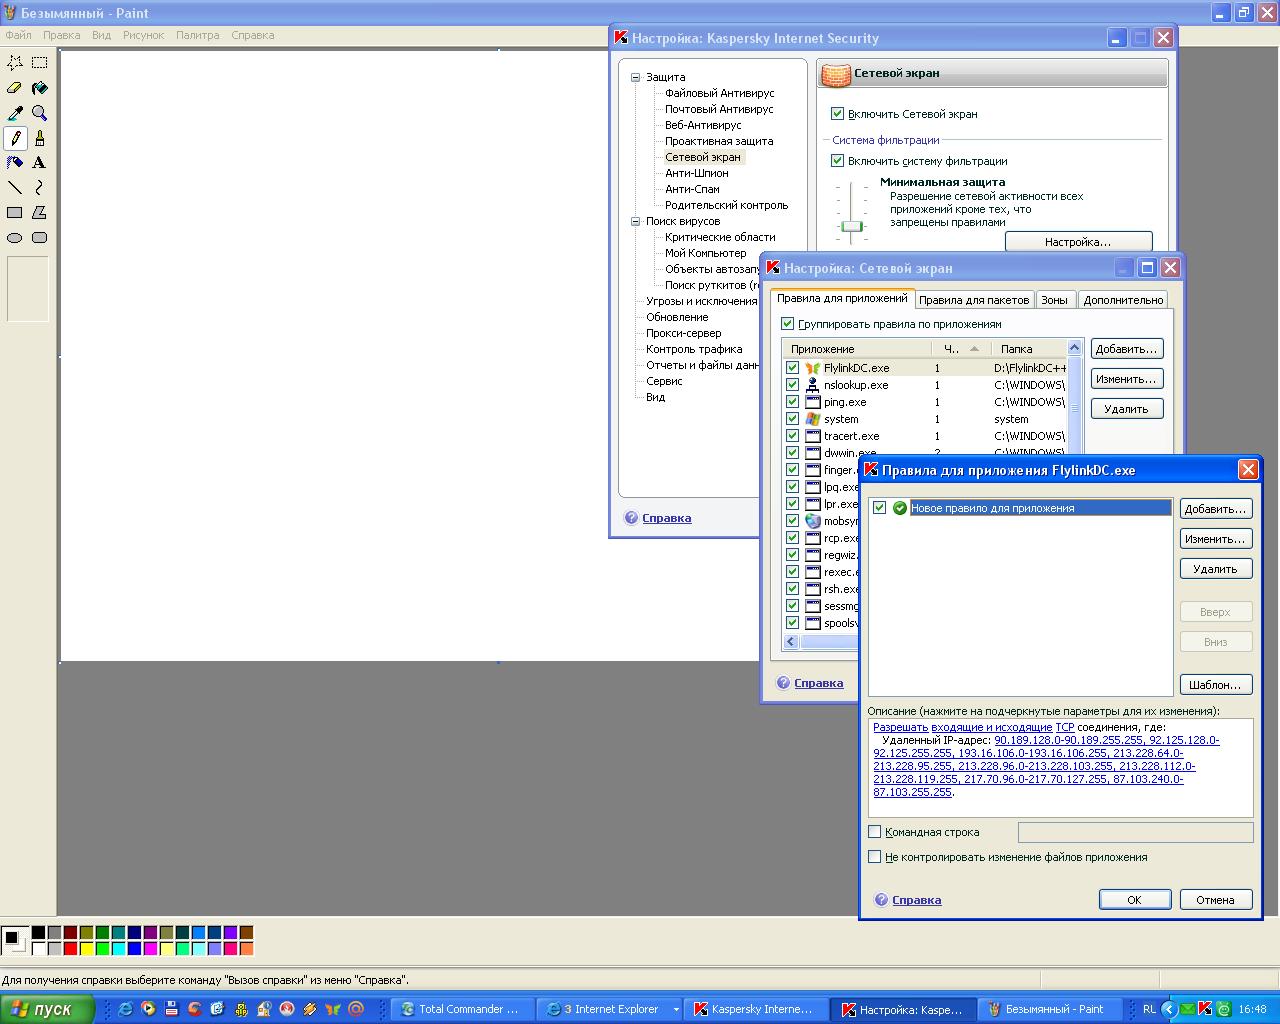This screenshot has width=1280, height=1024.
Task: Switch to the Правила для пакетов tab
Action: 974,300
